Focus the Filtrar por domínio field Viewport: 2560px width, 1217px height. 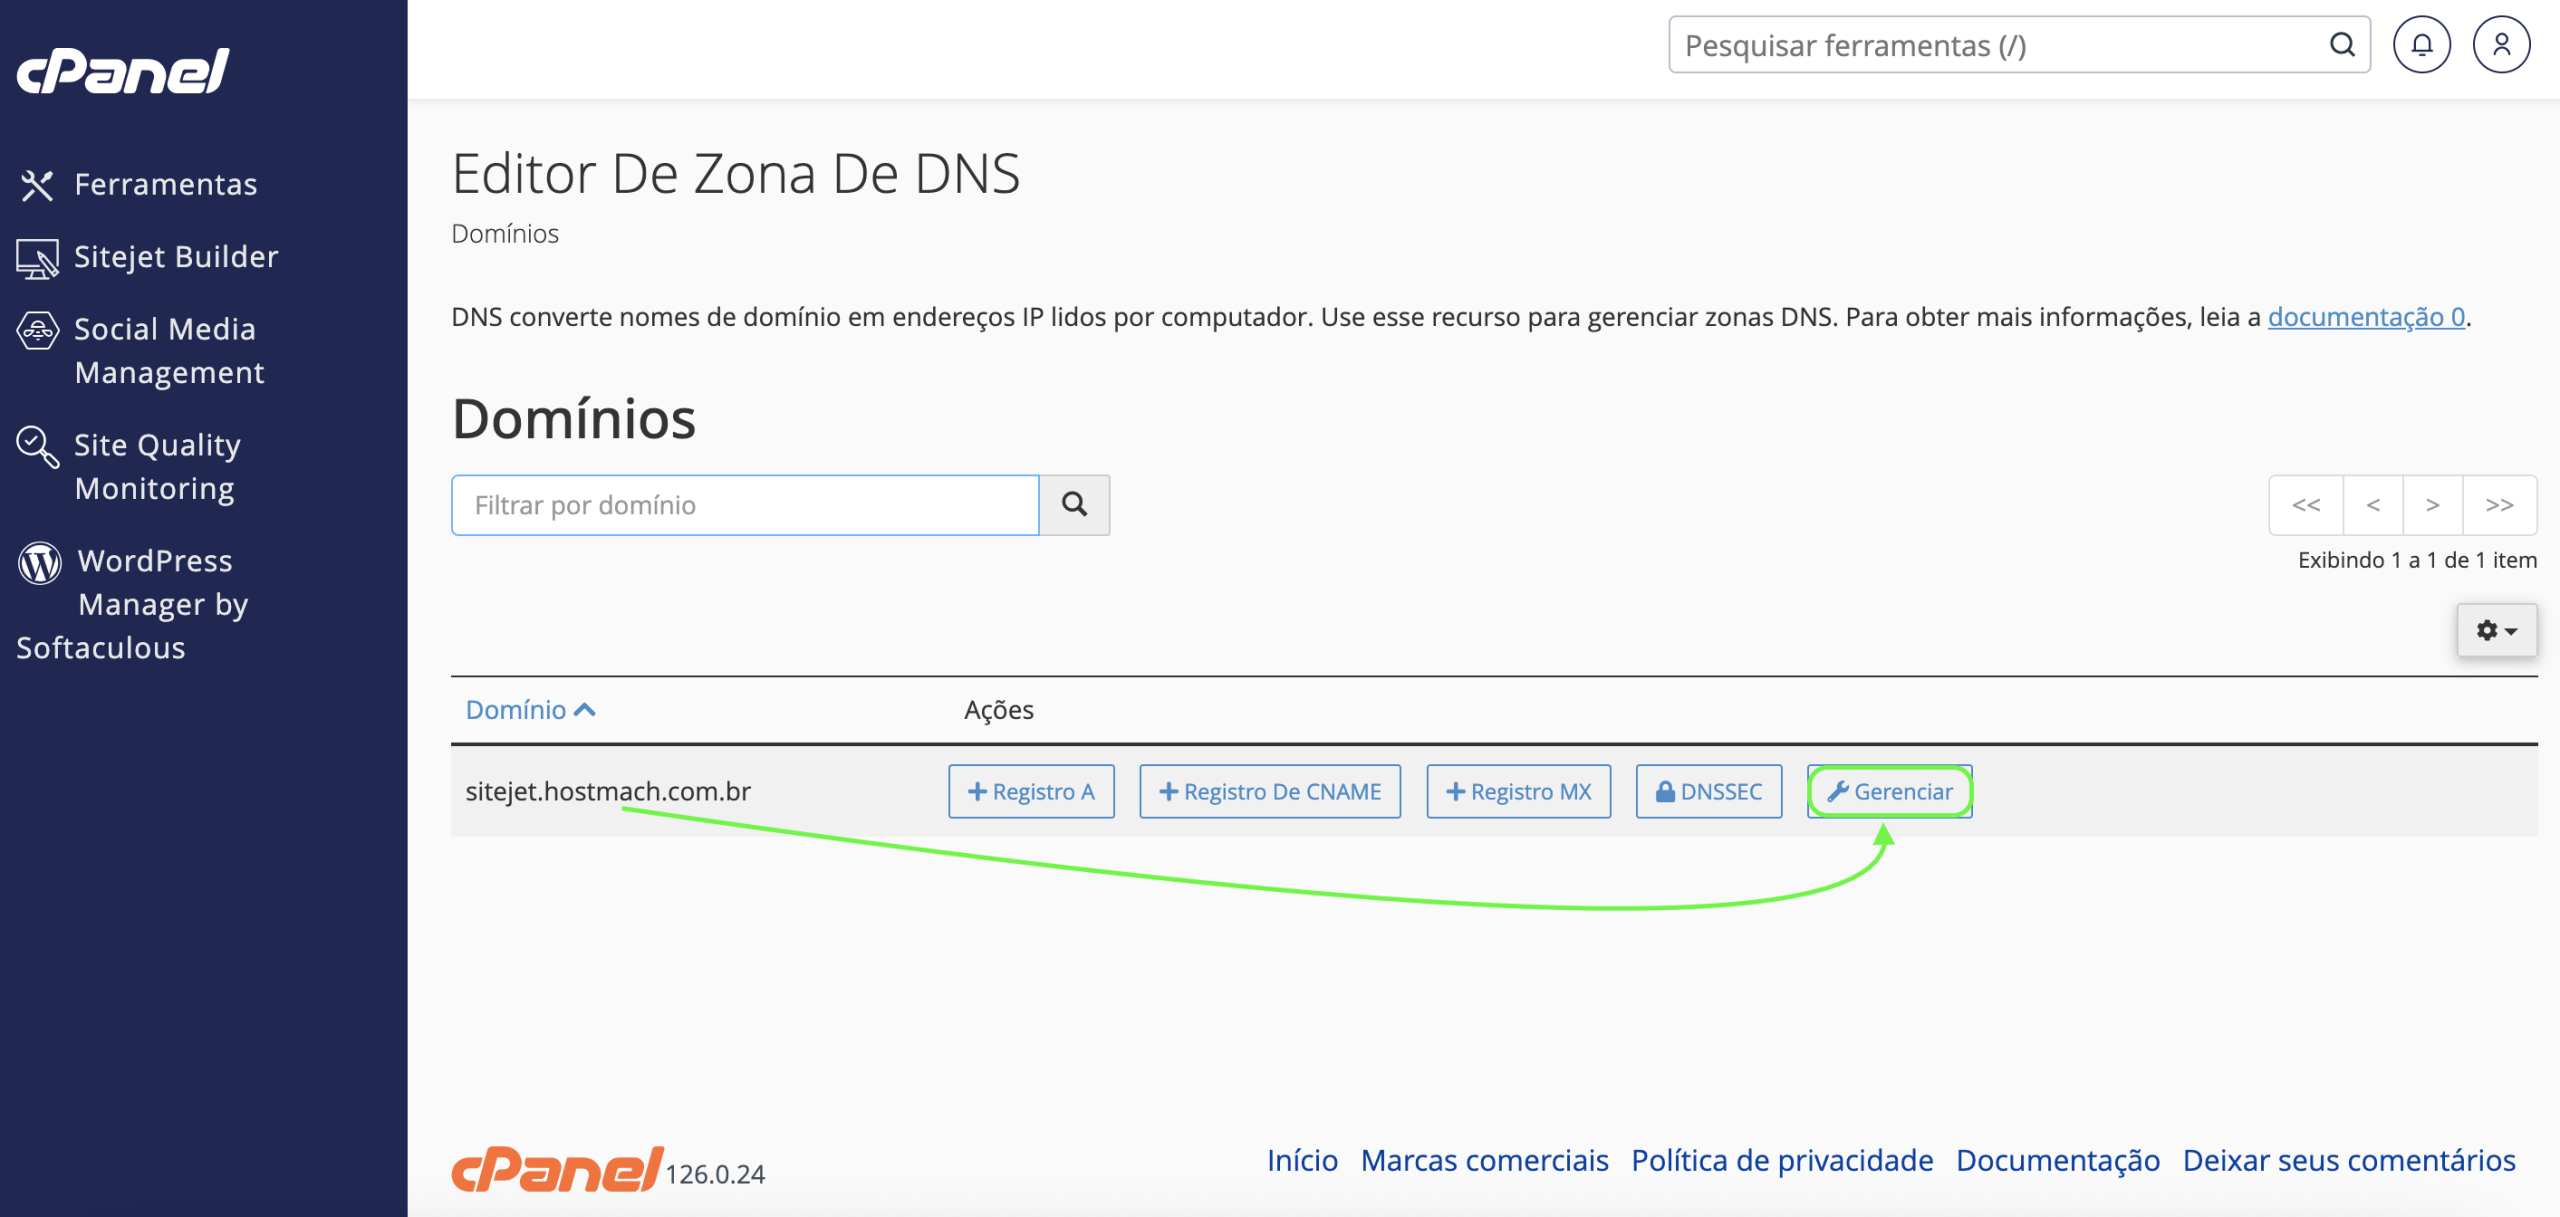(x=745, y=505)
